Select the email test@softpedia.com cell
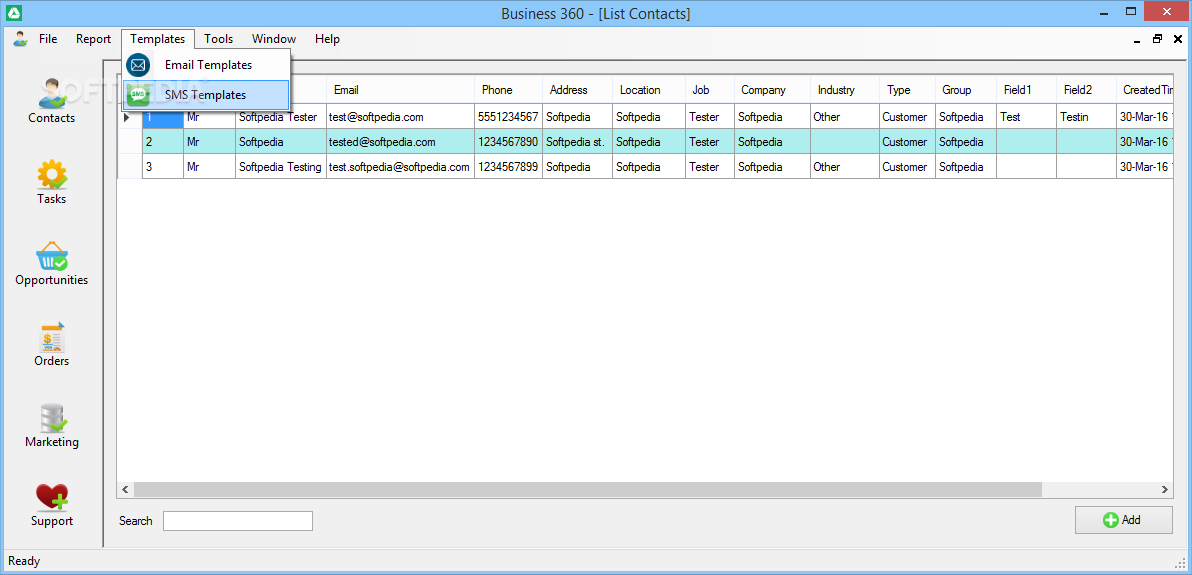Screen dimensions: 1192x575 401,117
